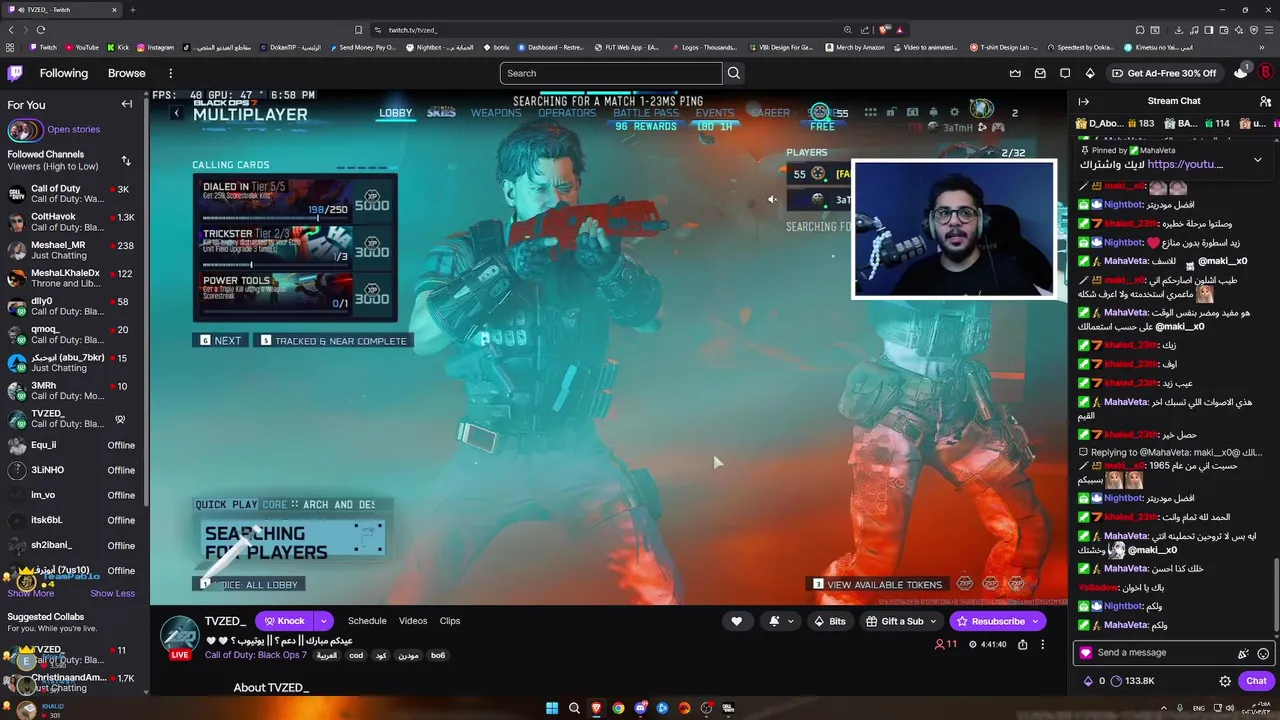Open chat community users list
This screenshot has height=720, width=1280.
[x=1265, y=101]
